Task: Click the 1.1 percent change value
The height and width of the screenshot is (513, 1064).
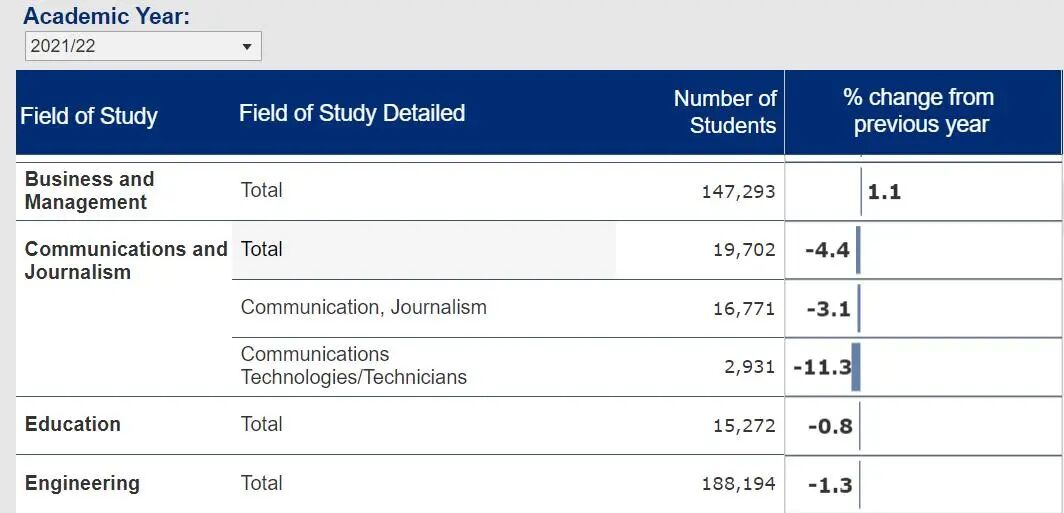Action: (884, 191)
